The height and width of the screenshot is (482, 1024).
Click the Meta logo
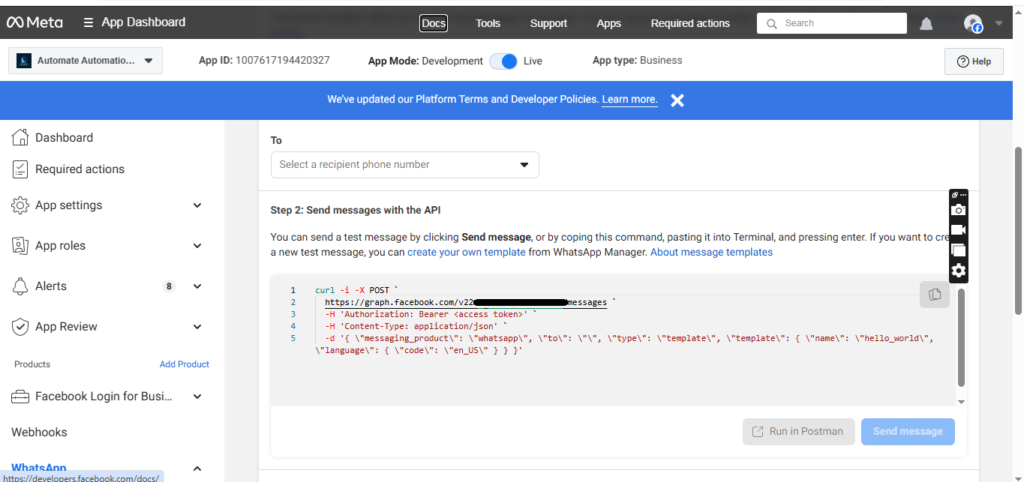[x=34, y=22]
